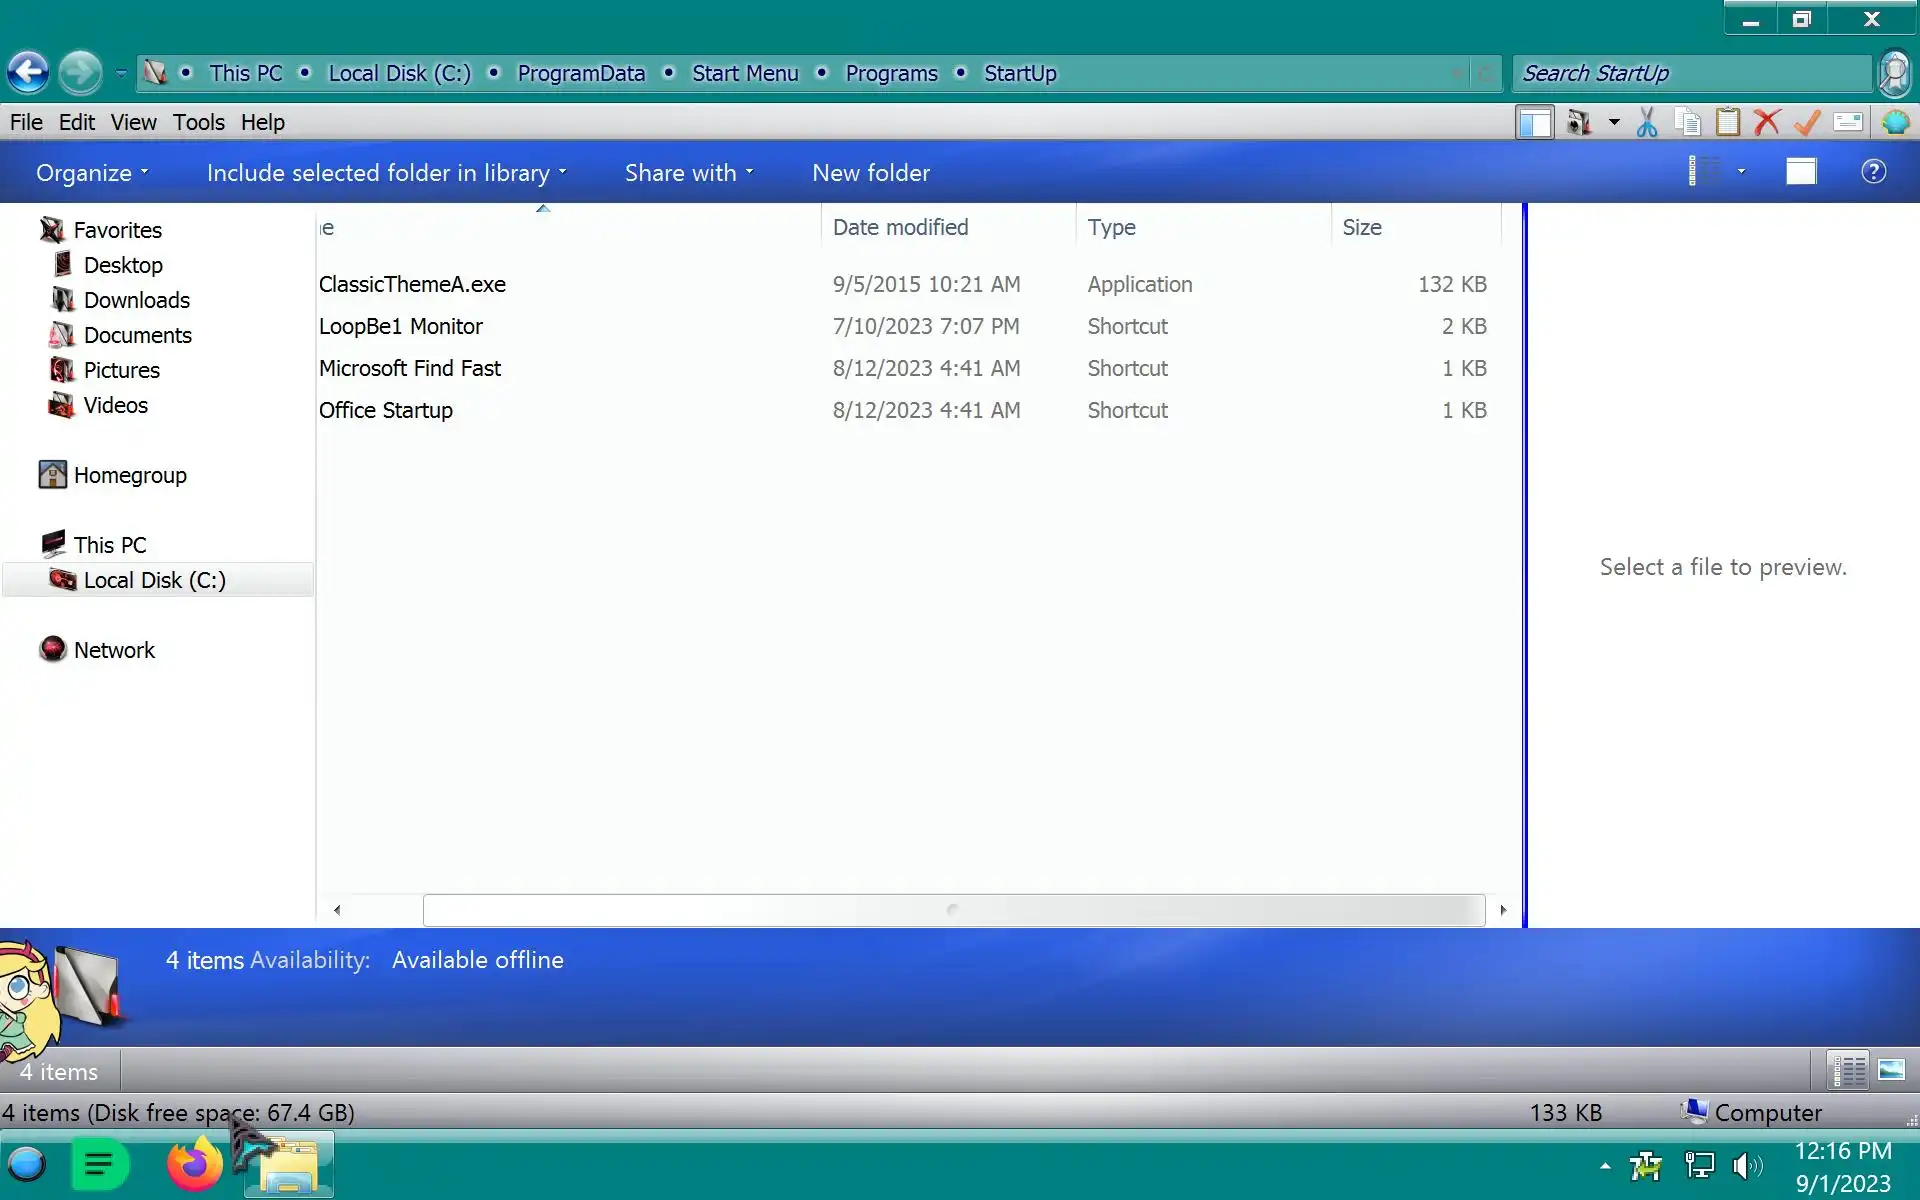
Task: Navigate to ProgramData in breadcrumb
Action: [x=580, y=73]
